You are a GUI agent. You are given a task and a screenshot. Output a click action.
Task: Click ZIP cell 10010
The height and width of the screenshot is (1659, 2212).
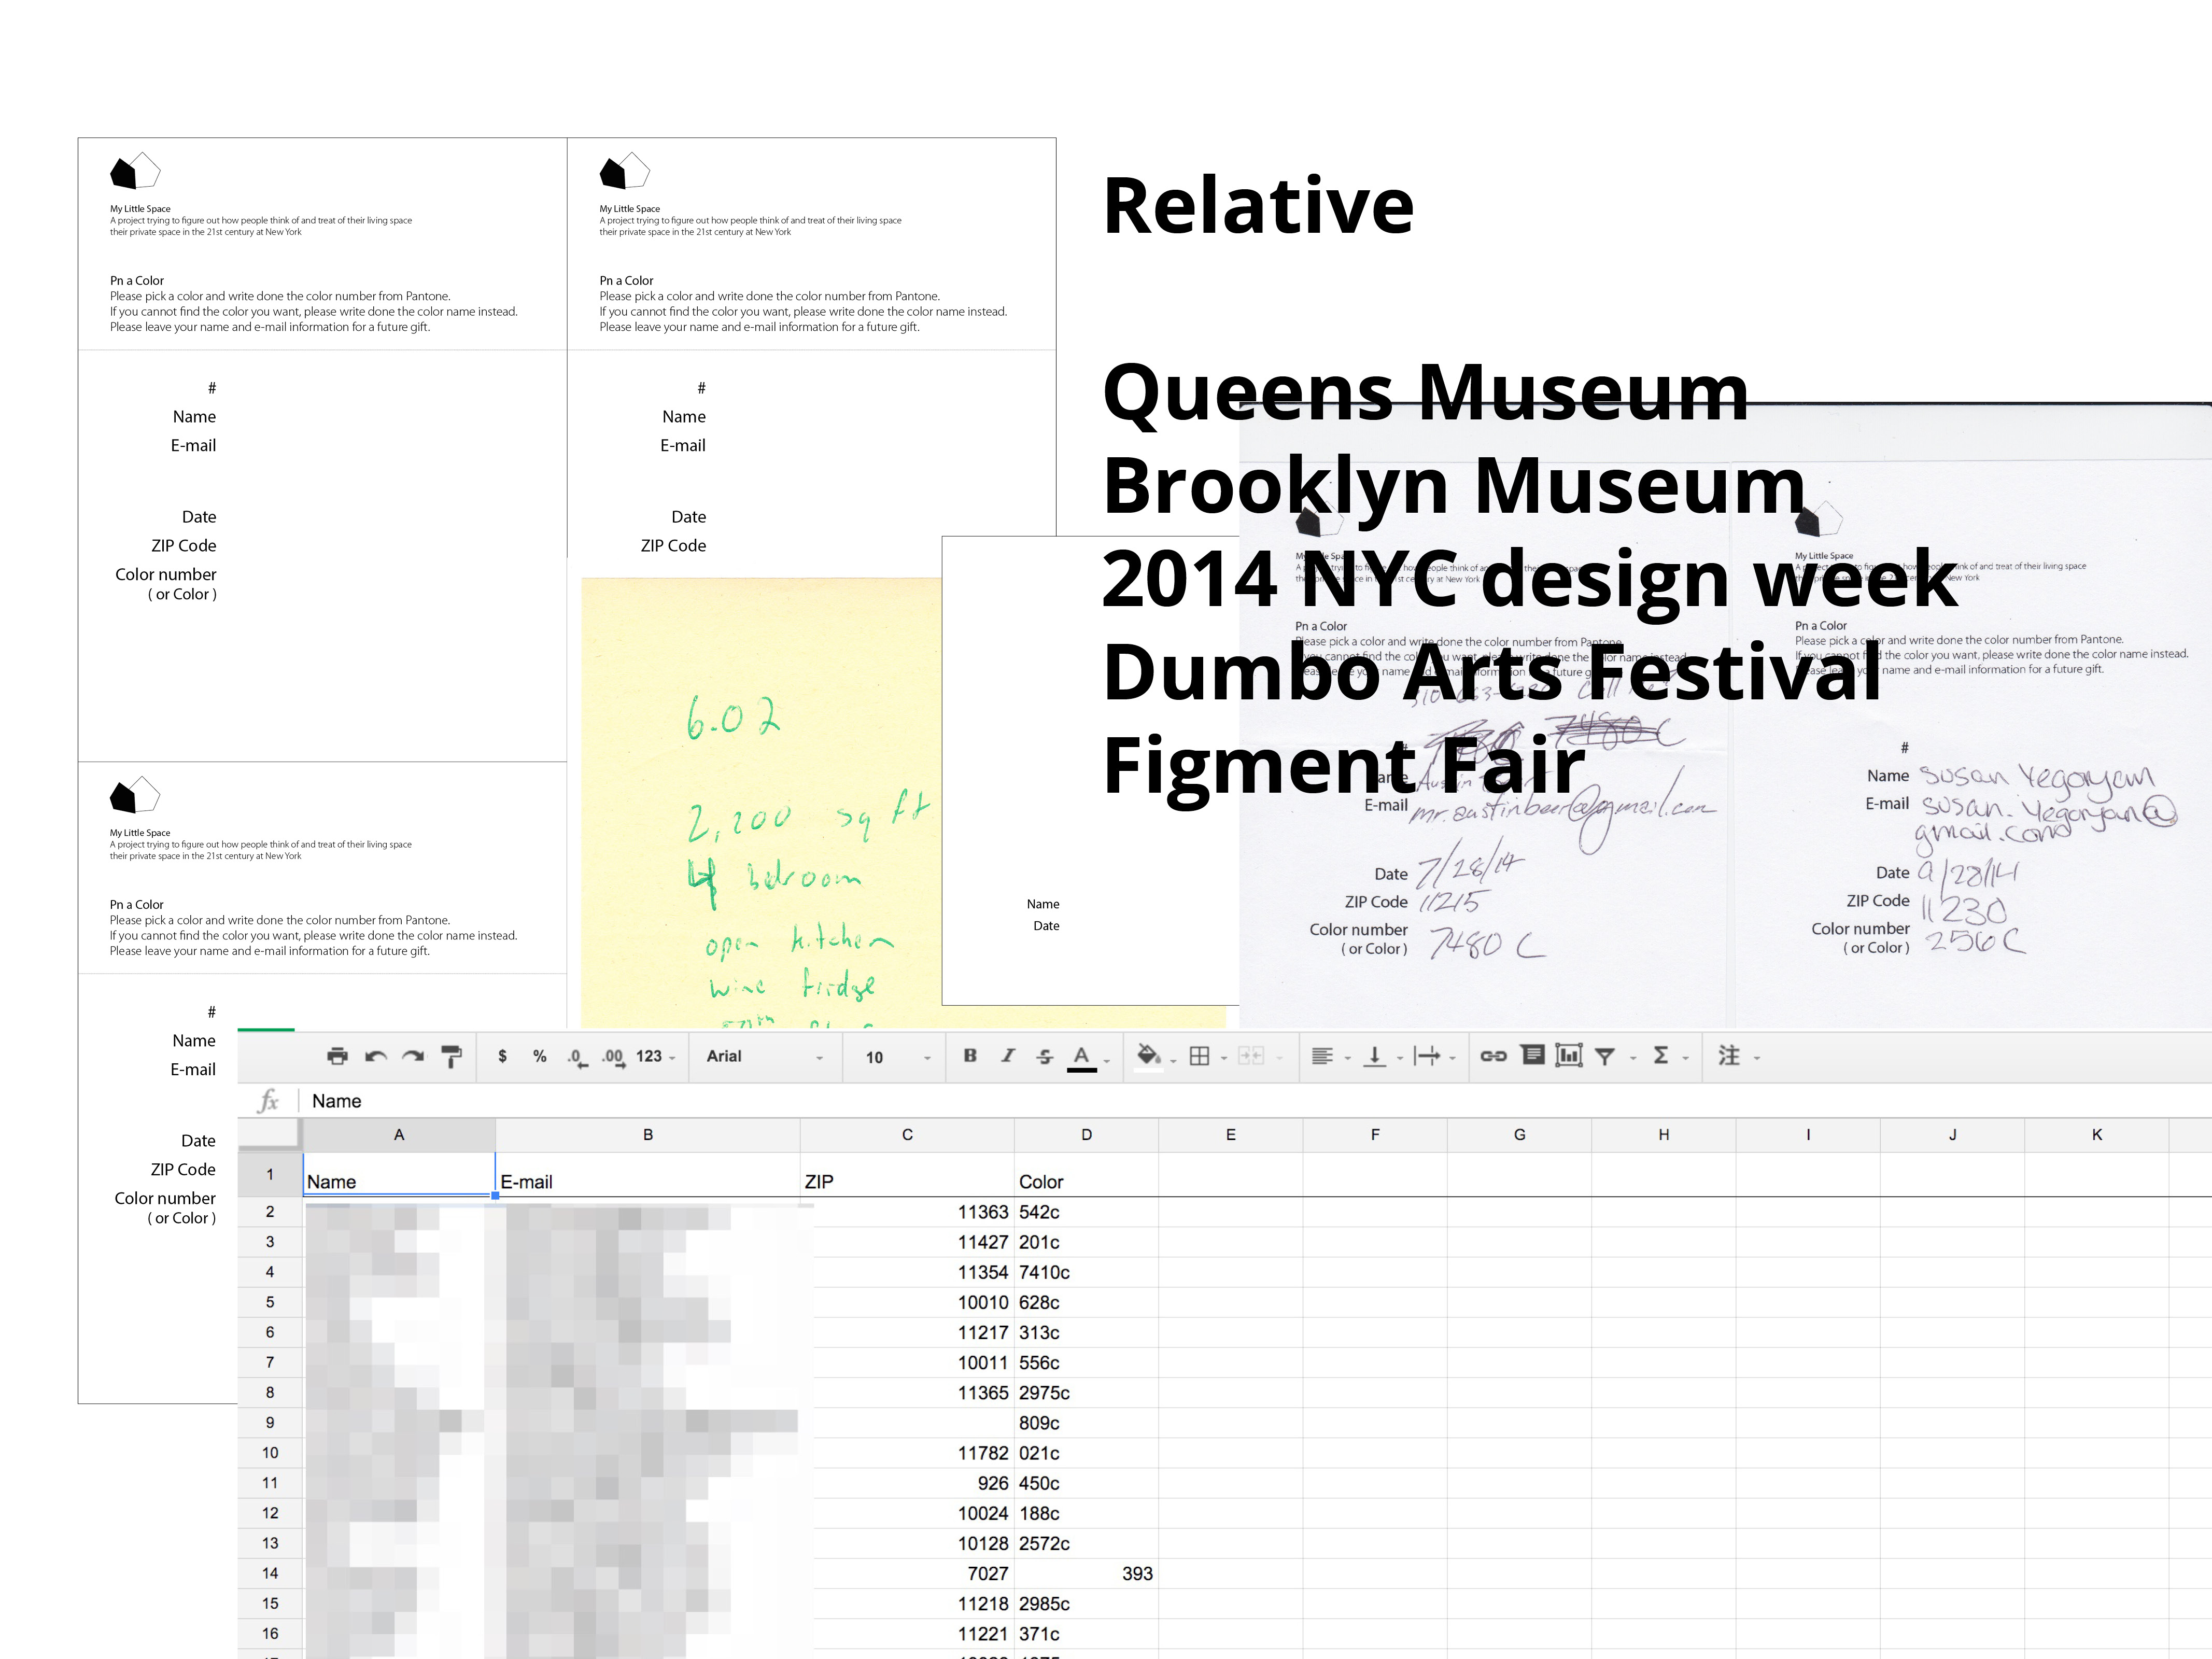pos(907,1302)
